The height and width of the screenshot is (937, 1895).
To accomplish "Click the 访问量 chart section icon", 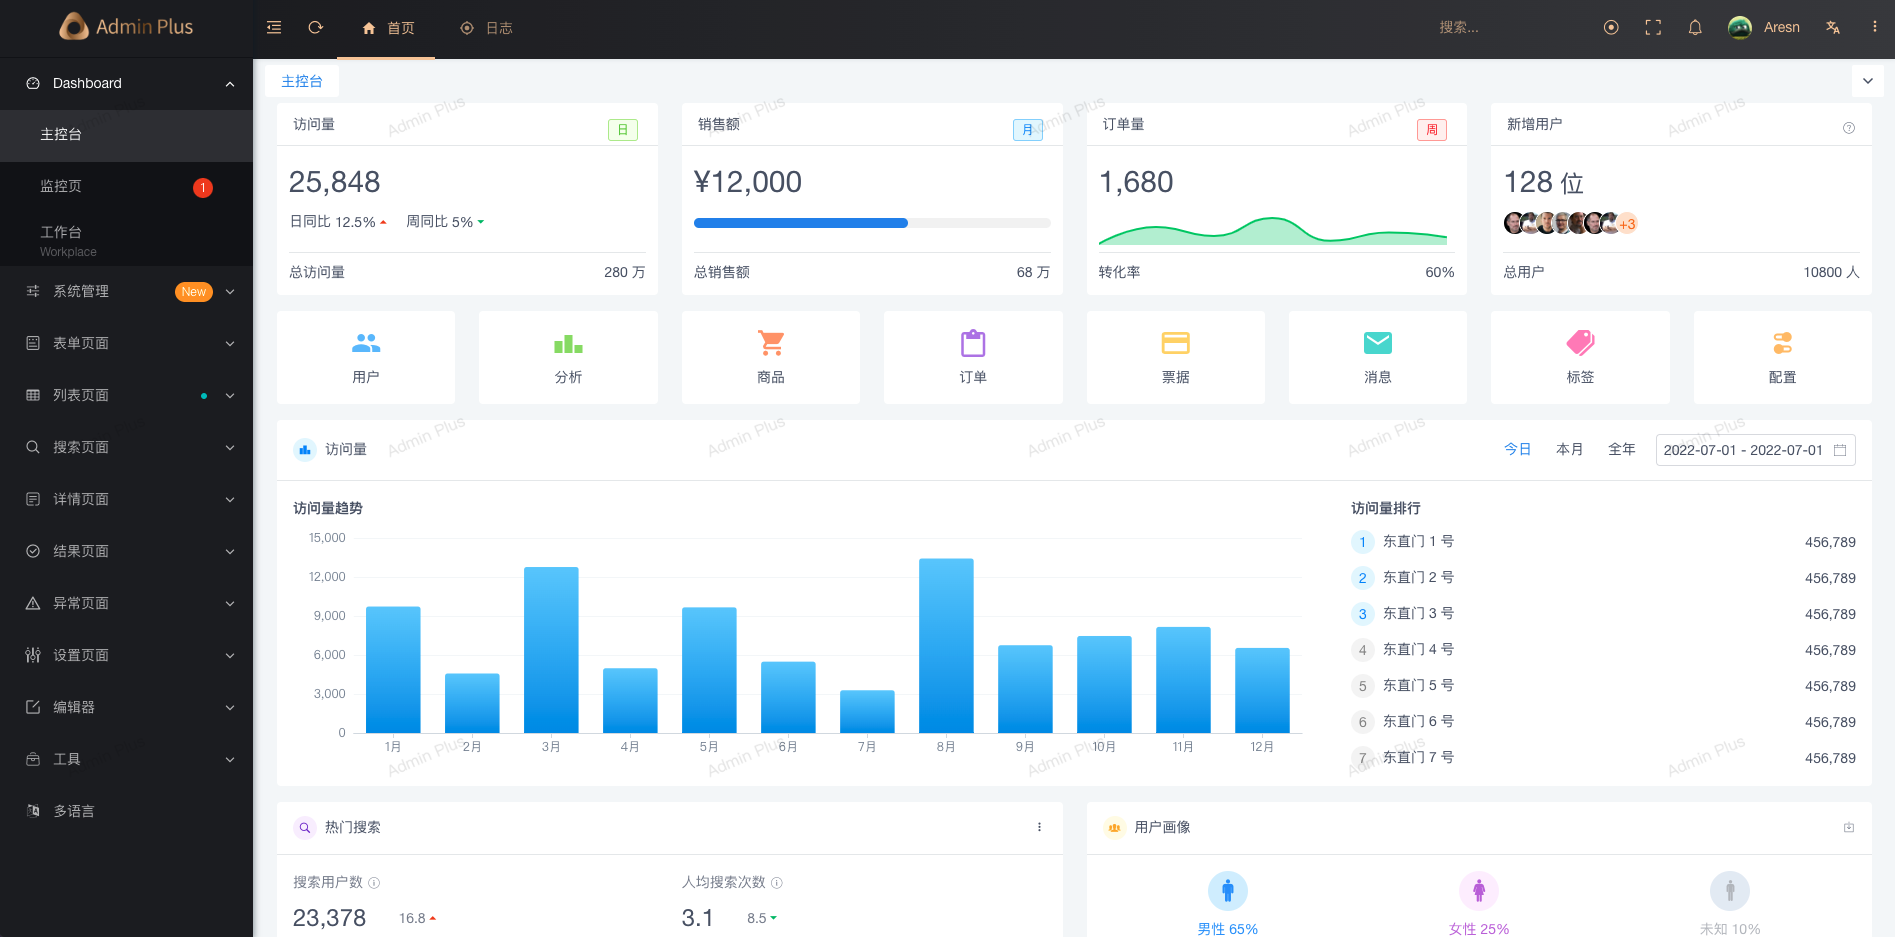I will [x=305, y=450].
